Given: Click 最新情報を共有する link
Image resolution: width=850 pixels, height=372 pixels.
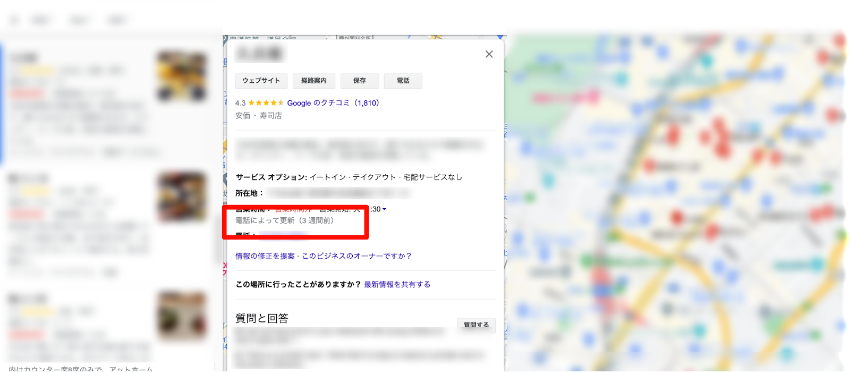Looking at the screenshot, I should tap(397, 284).
